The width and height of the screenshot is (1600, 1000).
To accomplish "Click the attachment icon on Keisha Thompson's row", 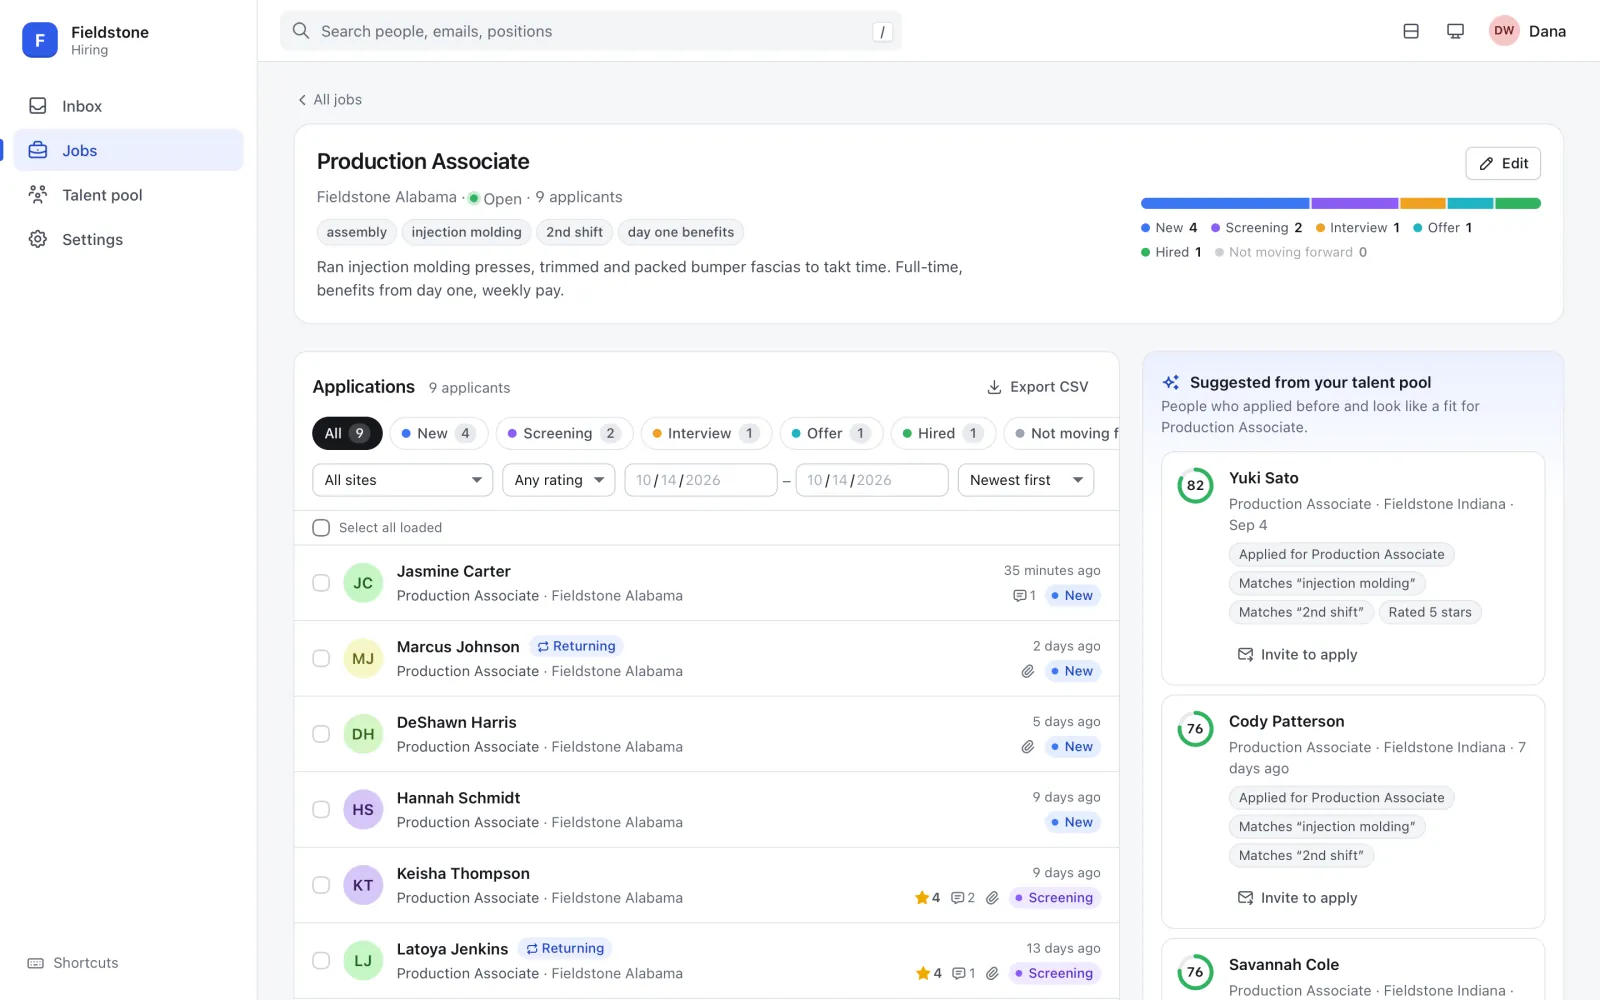I will (992, 898).
